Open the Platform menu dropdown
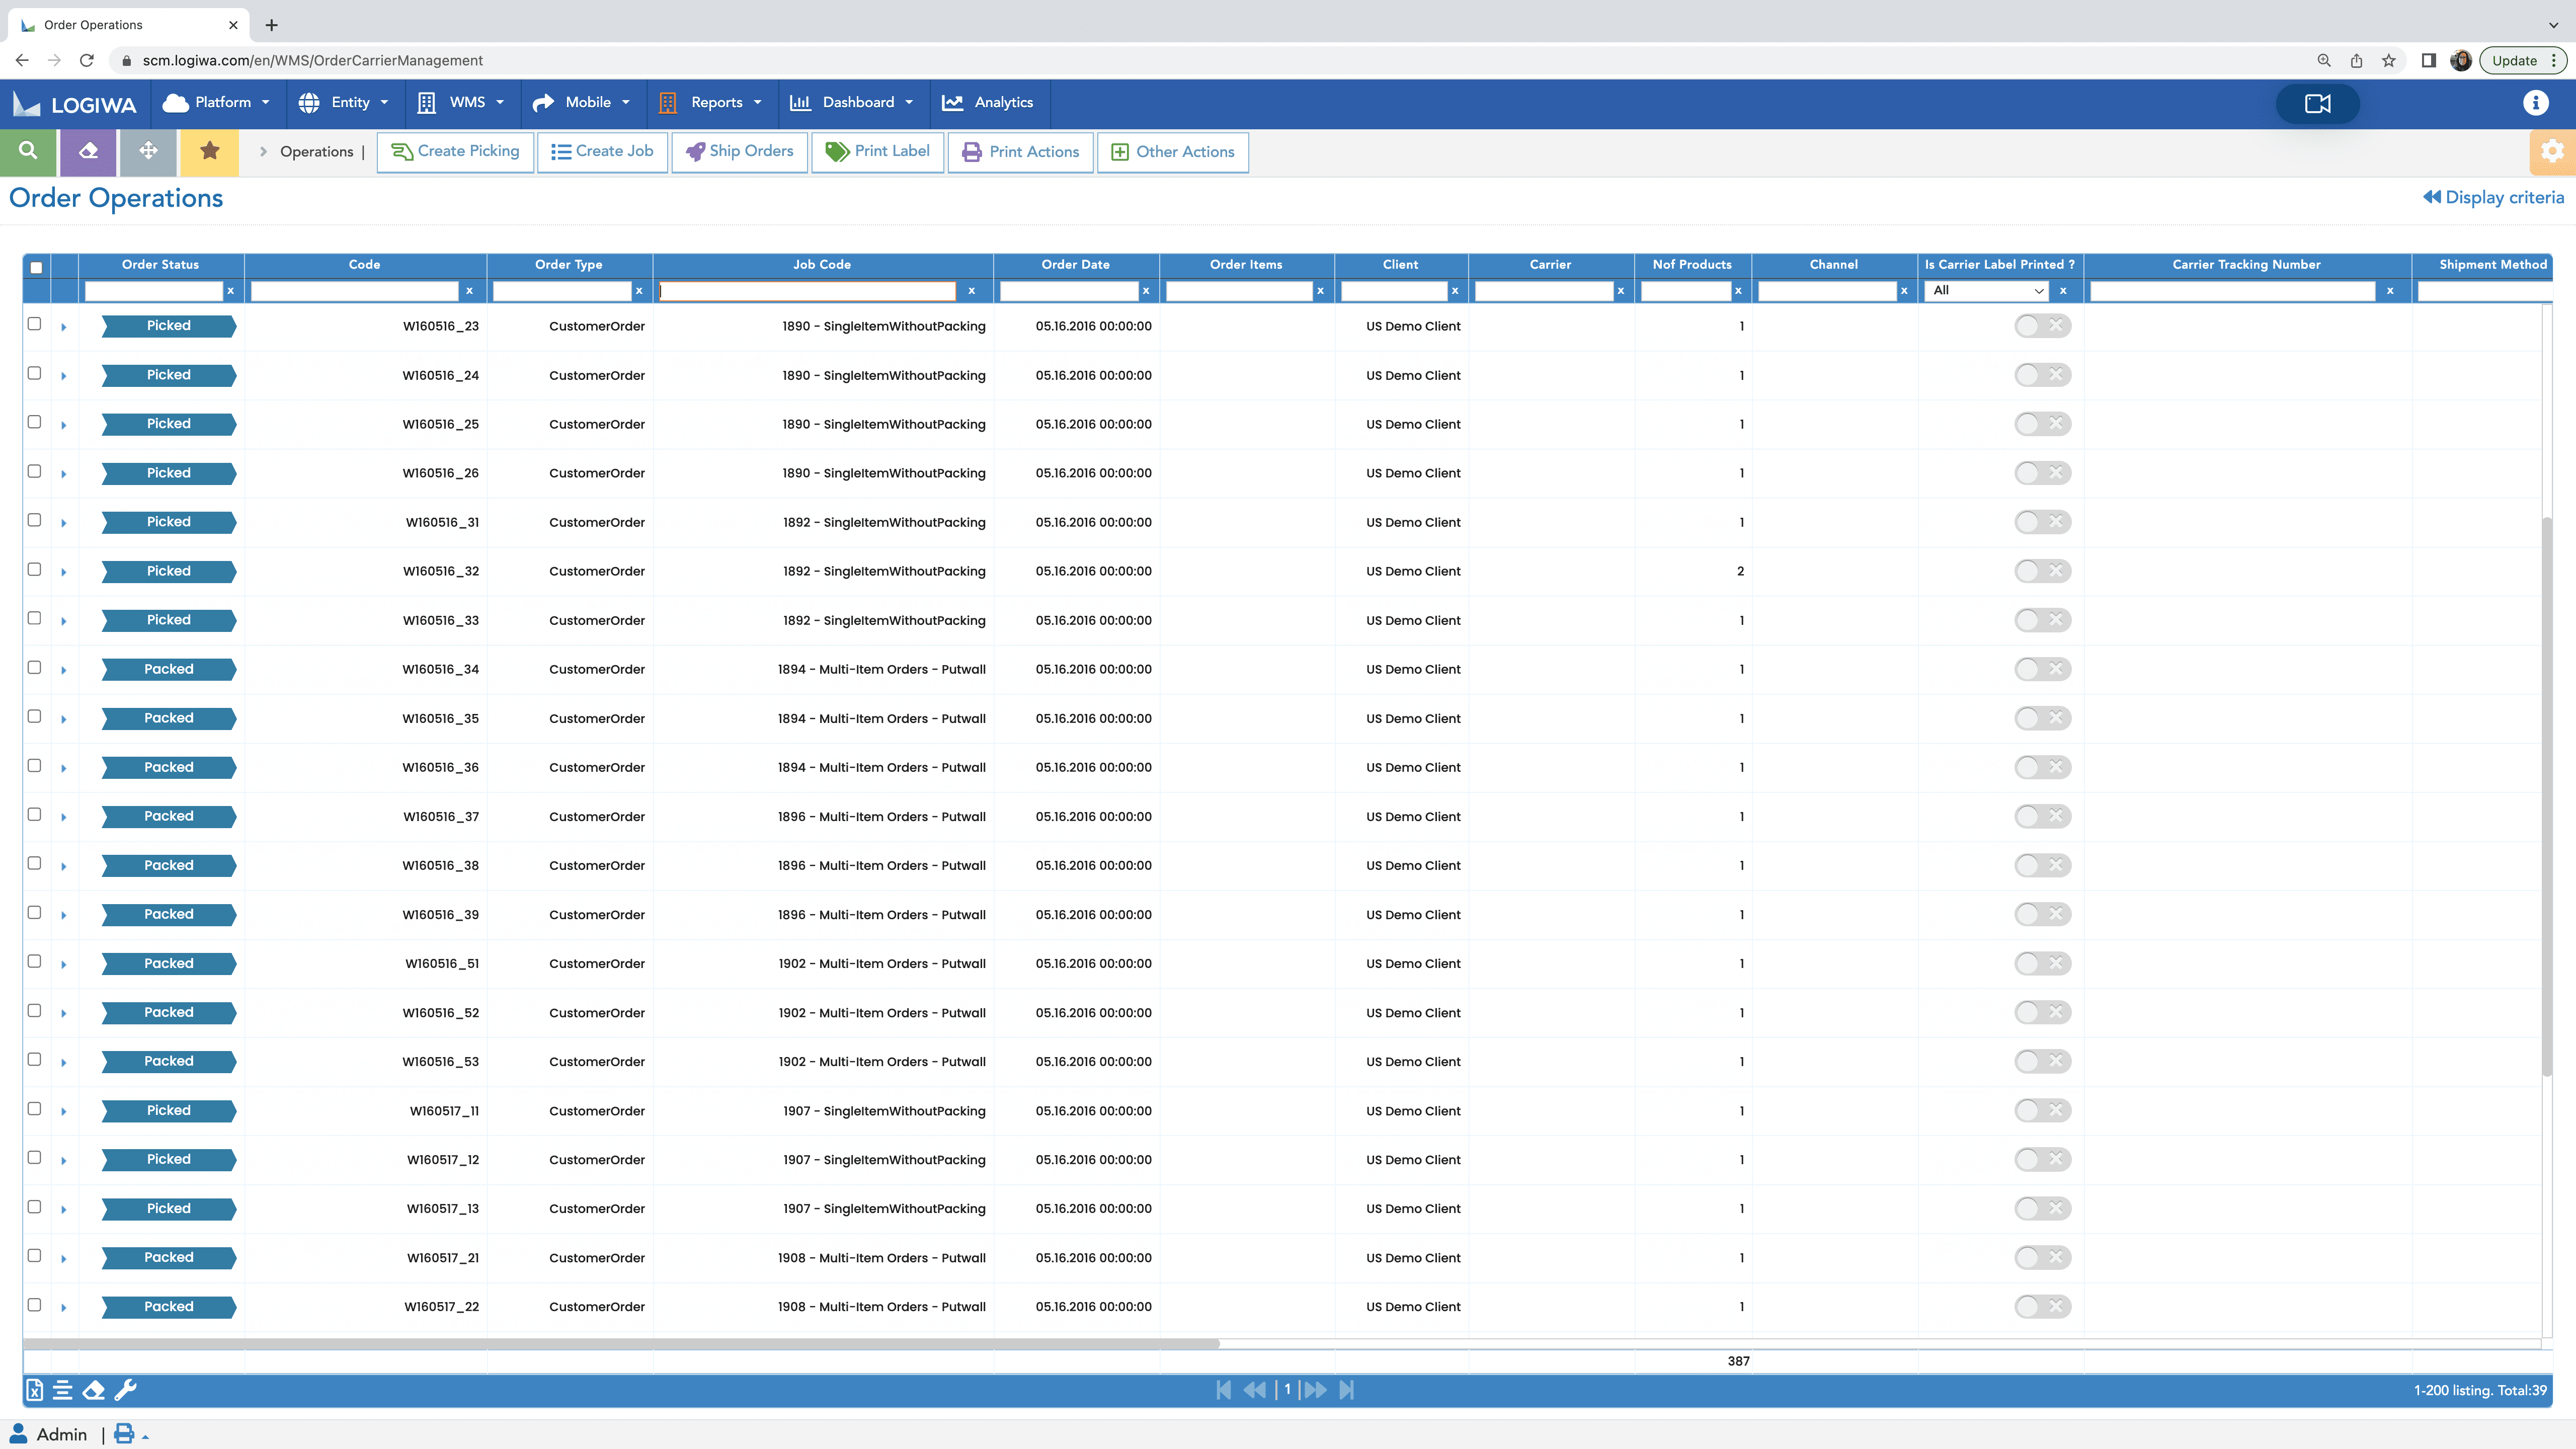The width and height of the screenshot is (2576, 1449). pos(217,103)
